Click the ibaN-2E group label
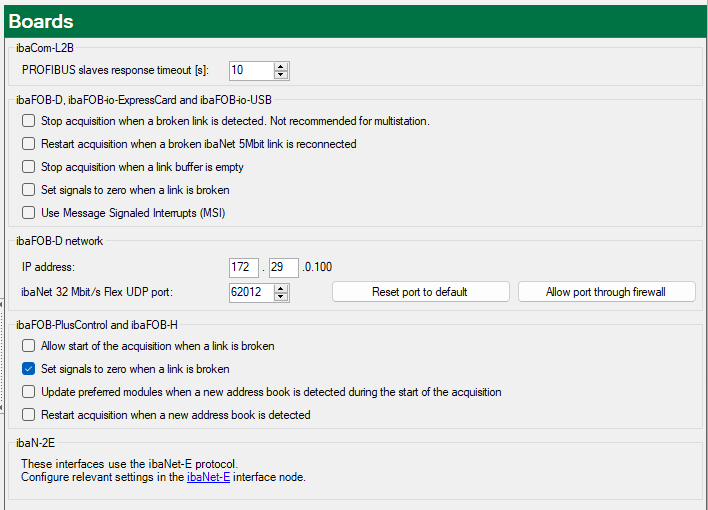 point(35,443)
